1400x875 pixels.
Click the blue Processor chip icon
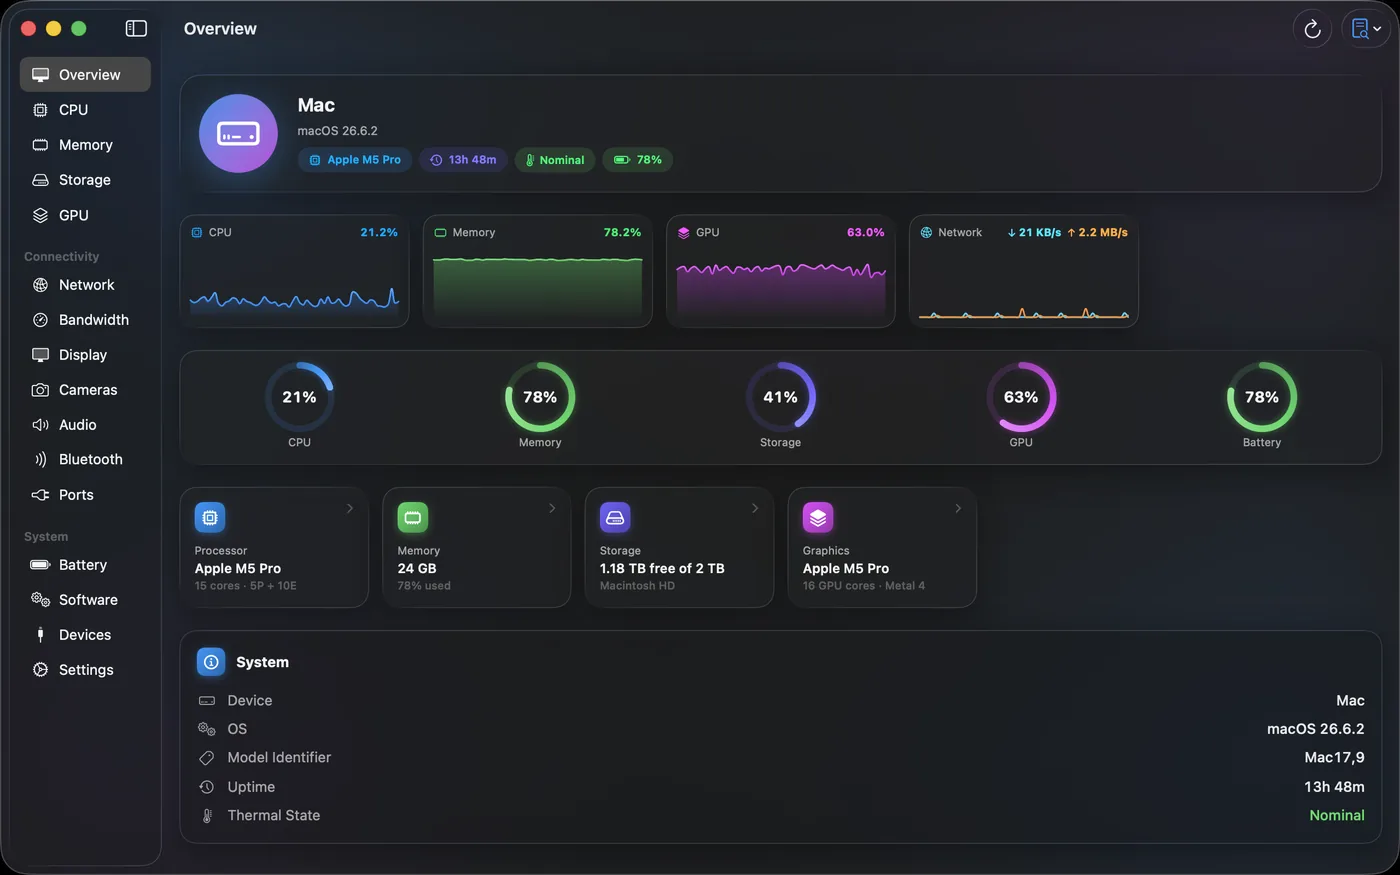click(x=210, y=517)
